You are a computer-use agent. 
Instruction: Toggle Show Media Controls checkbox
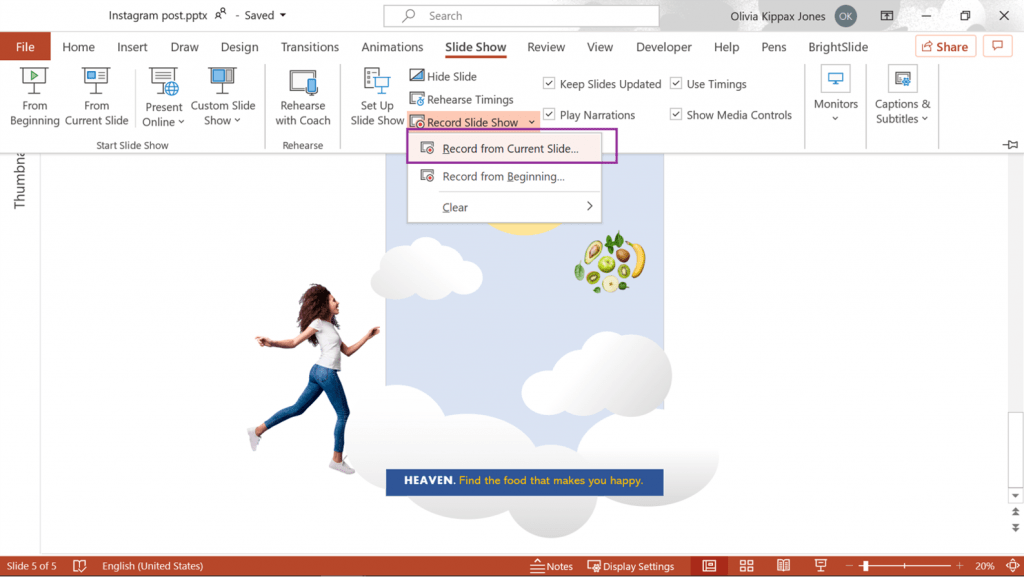click(676, 114)
